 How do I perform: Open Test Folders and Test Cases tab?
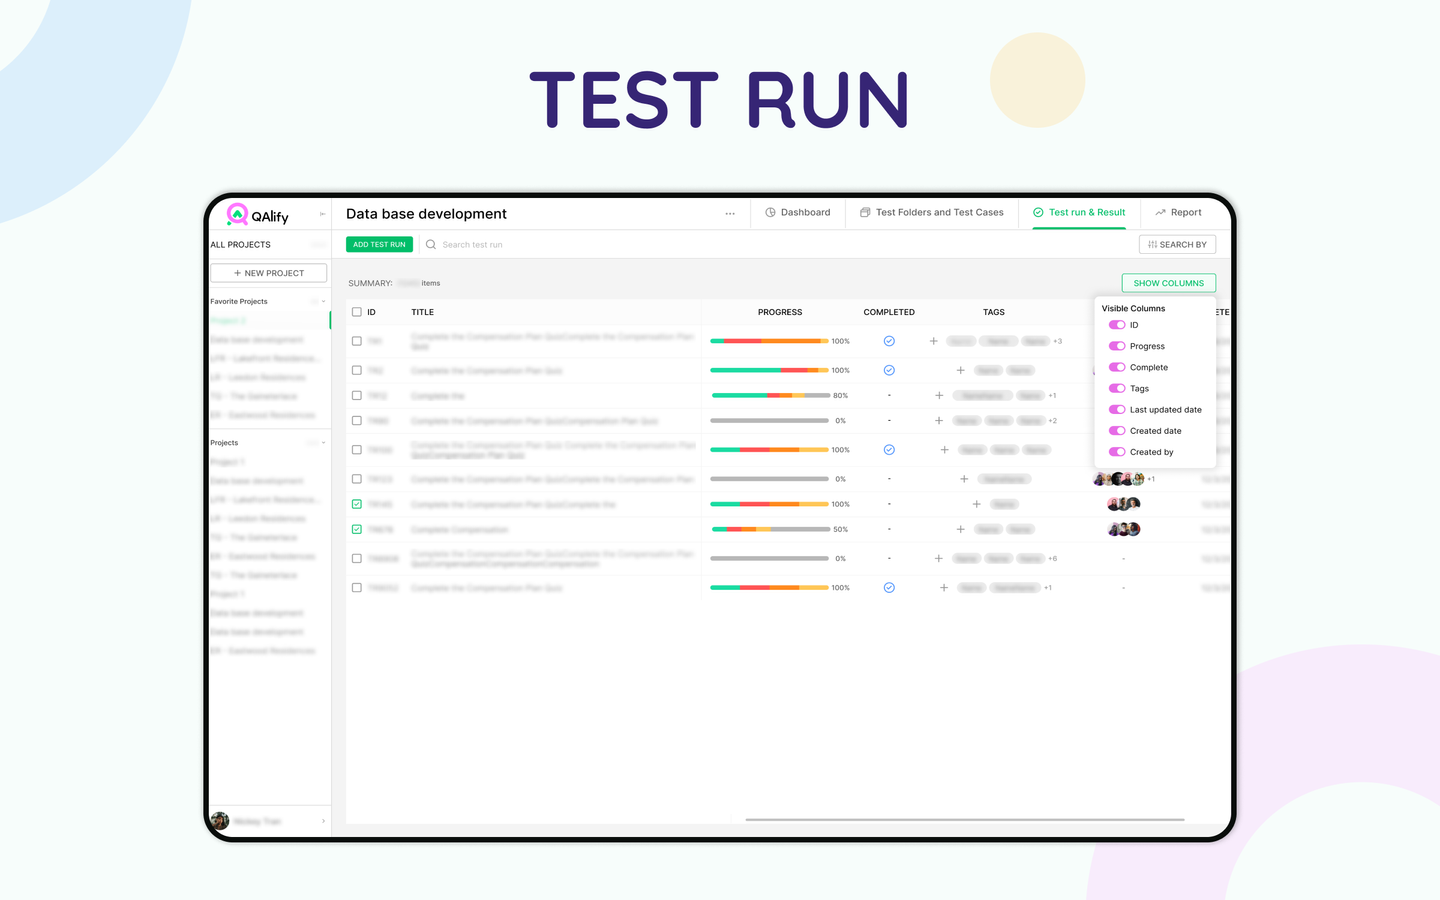[x=932, y=212]
